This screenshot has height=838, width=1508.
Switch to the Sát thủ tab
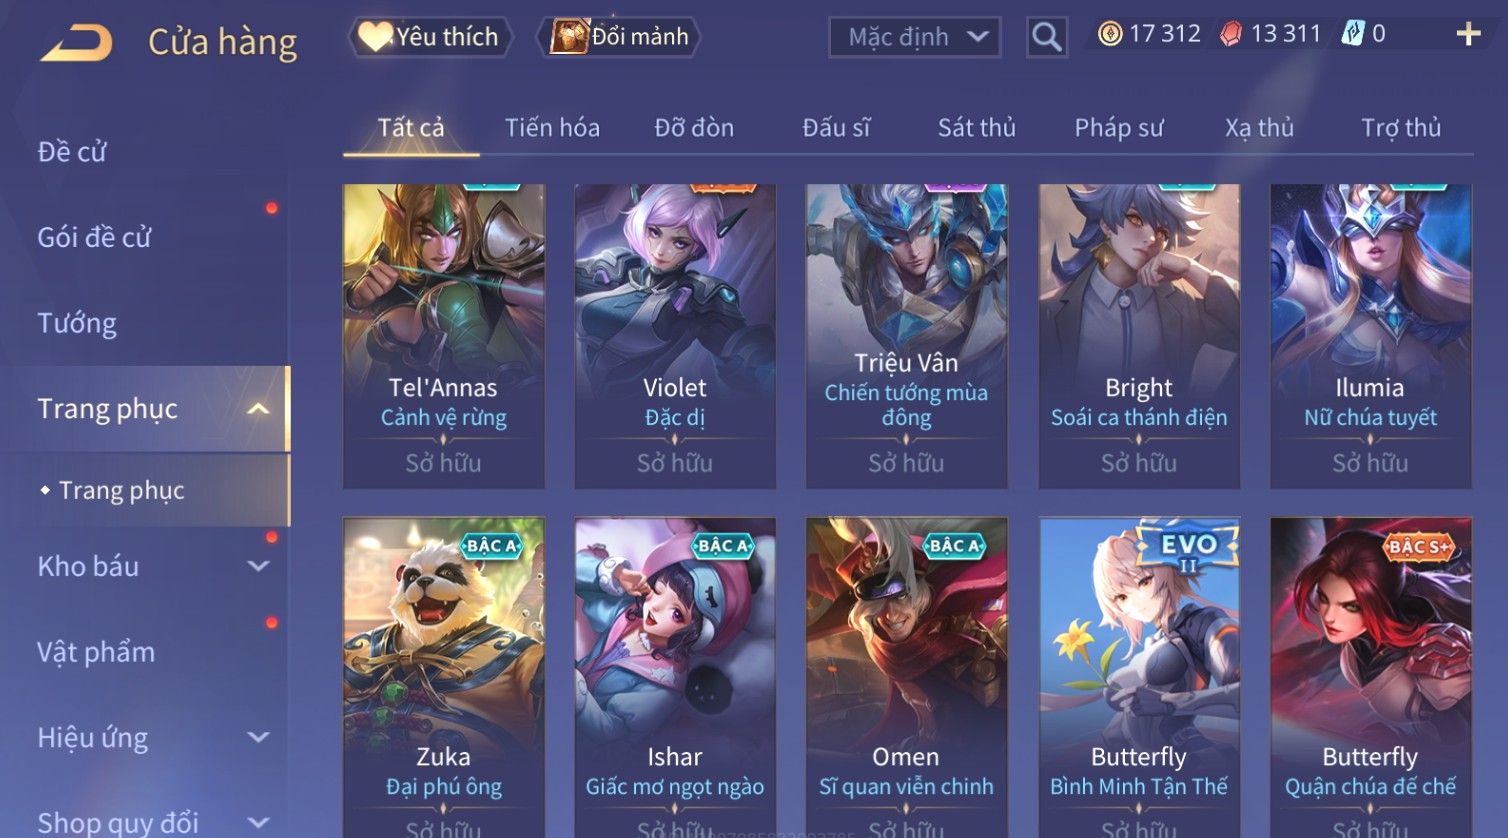[977, 128]
